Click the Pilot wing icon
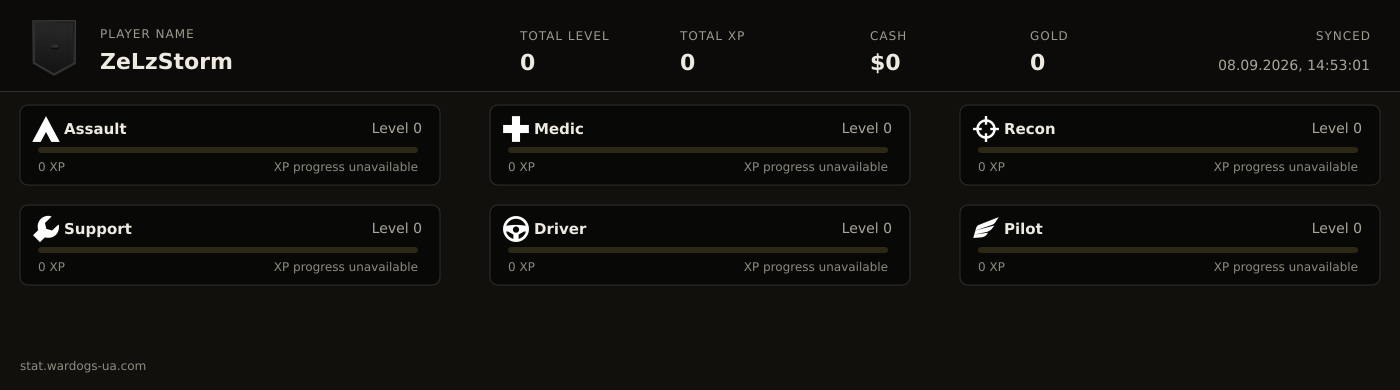 point(986,229)
